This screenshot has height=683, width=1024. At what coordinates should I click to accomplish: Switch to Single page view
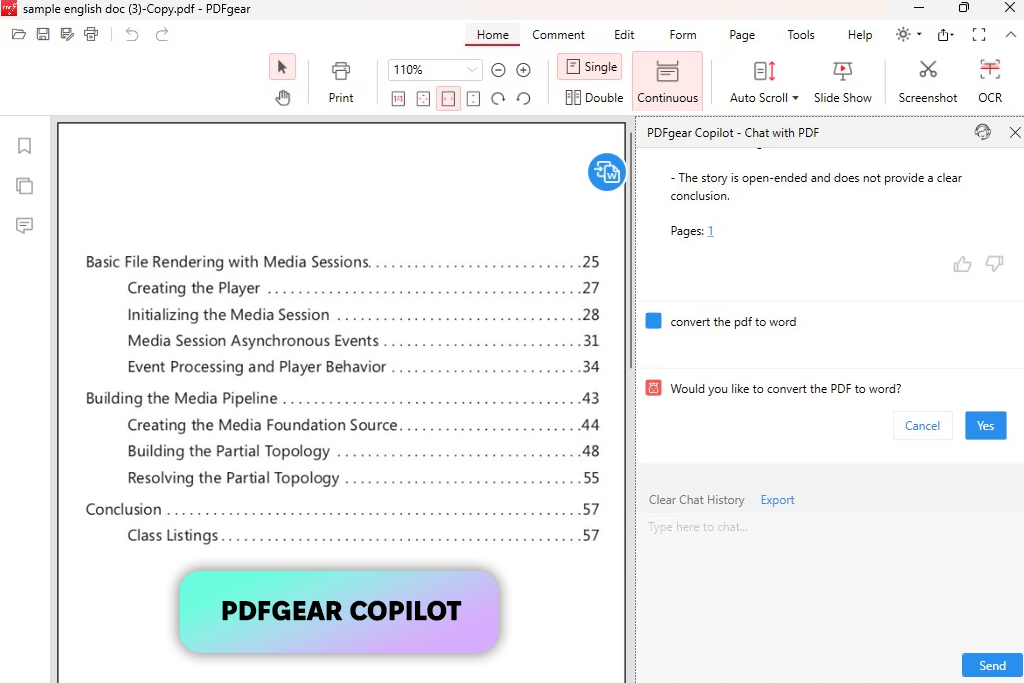(591, 67)
